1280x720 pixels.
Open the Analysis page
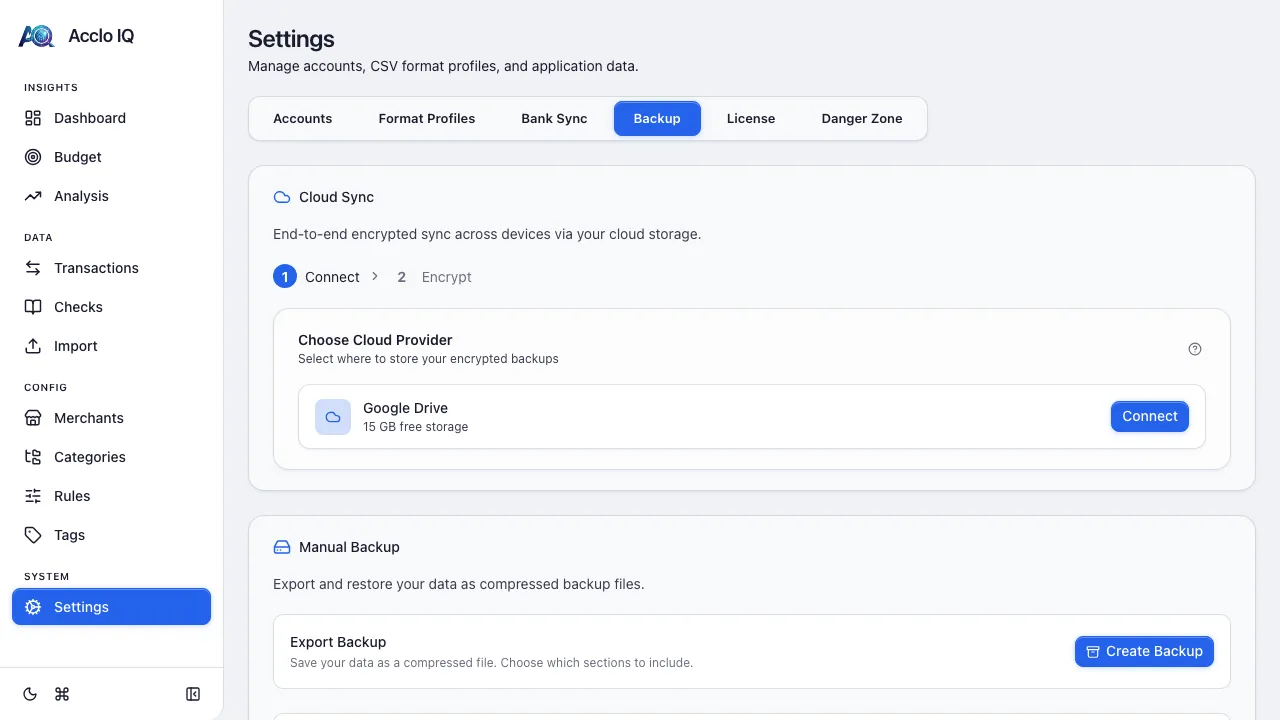click(x=111, y=196)
